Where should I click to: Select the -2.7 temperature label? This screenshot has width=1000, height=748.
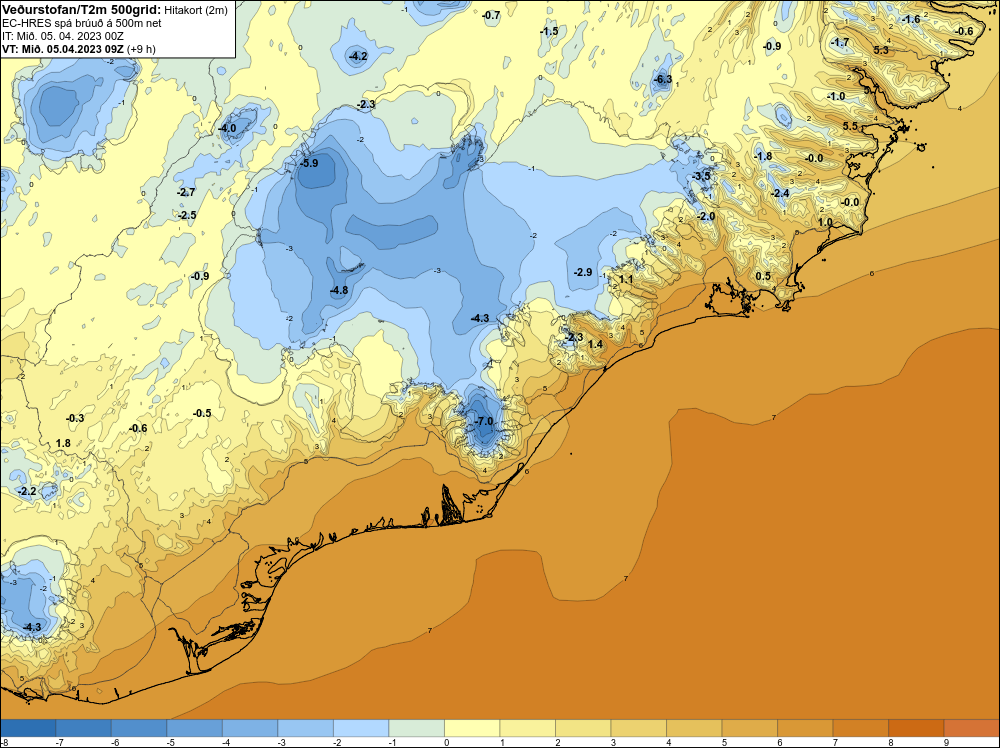(186, 192)
